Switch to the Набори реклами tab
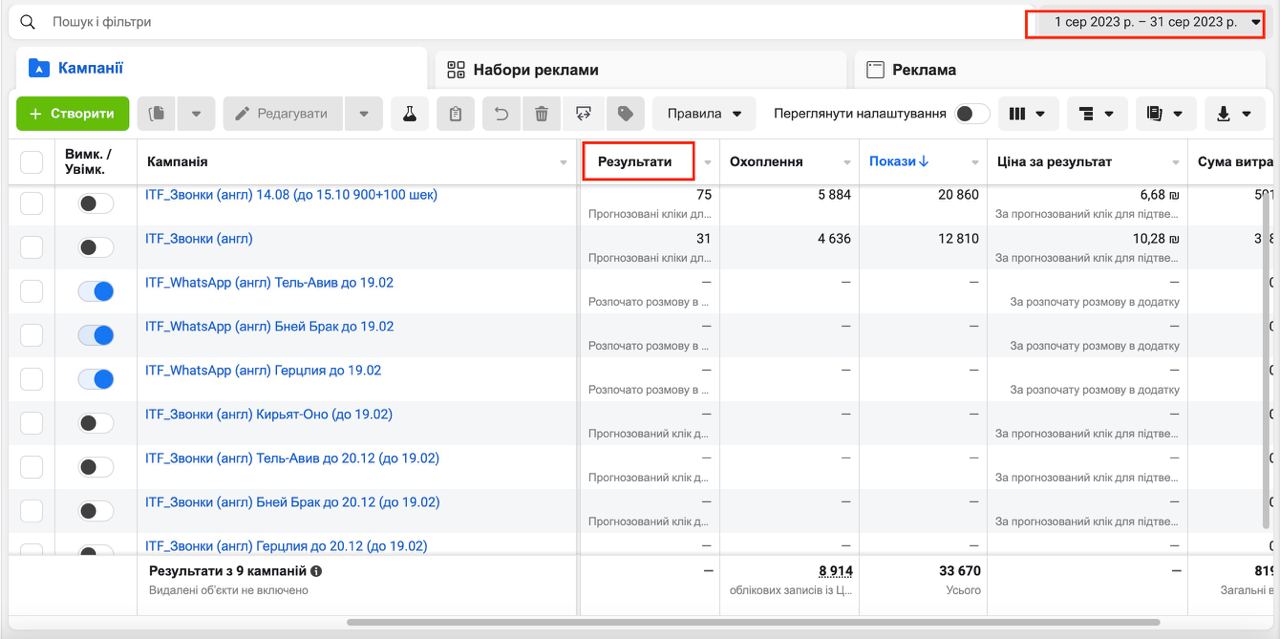Viewport: 1280px width, 639px height. (x=536, y=70)
